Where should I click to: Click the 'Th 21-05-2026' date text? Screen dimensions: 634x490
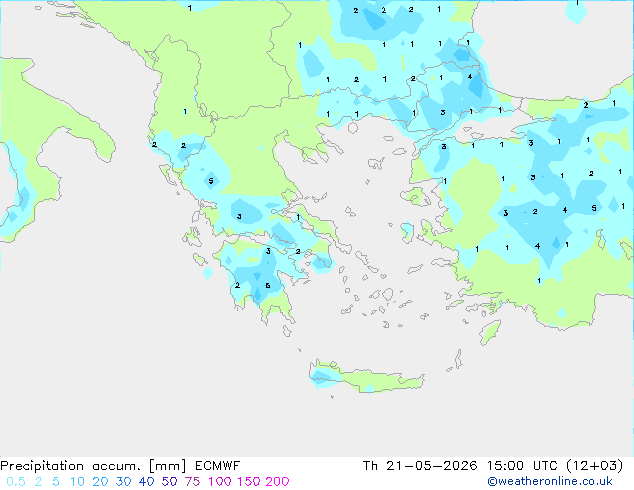[420, 466]
